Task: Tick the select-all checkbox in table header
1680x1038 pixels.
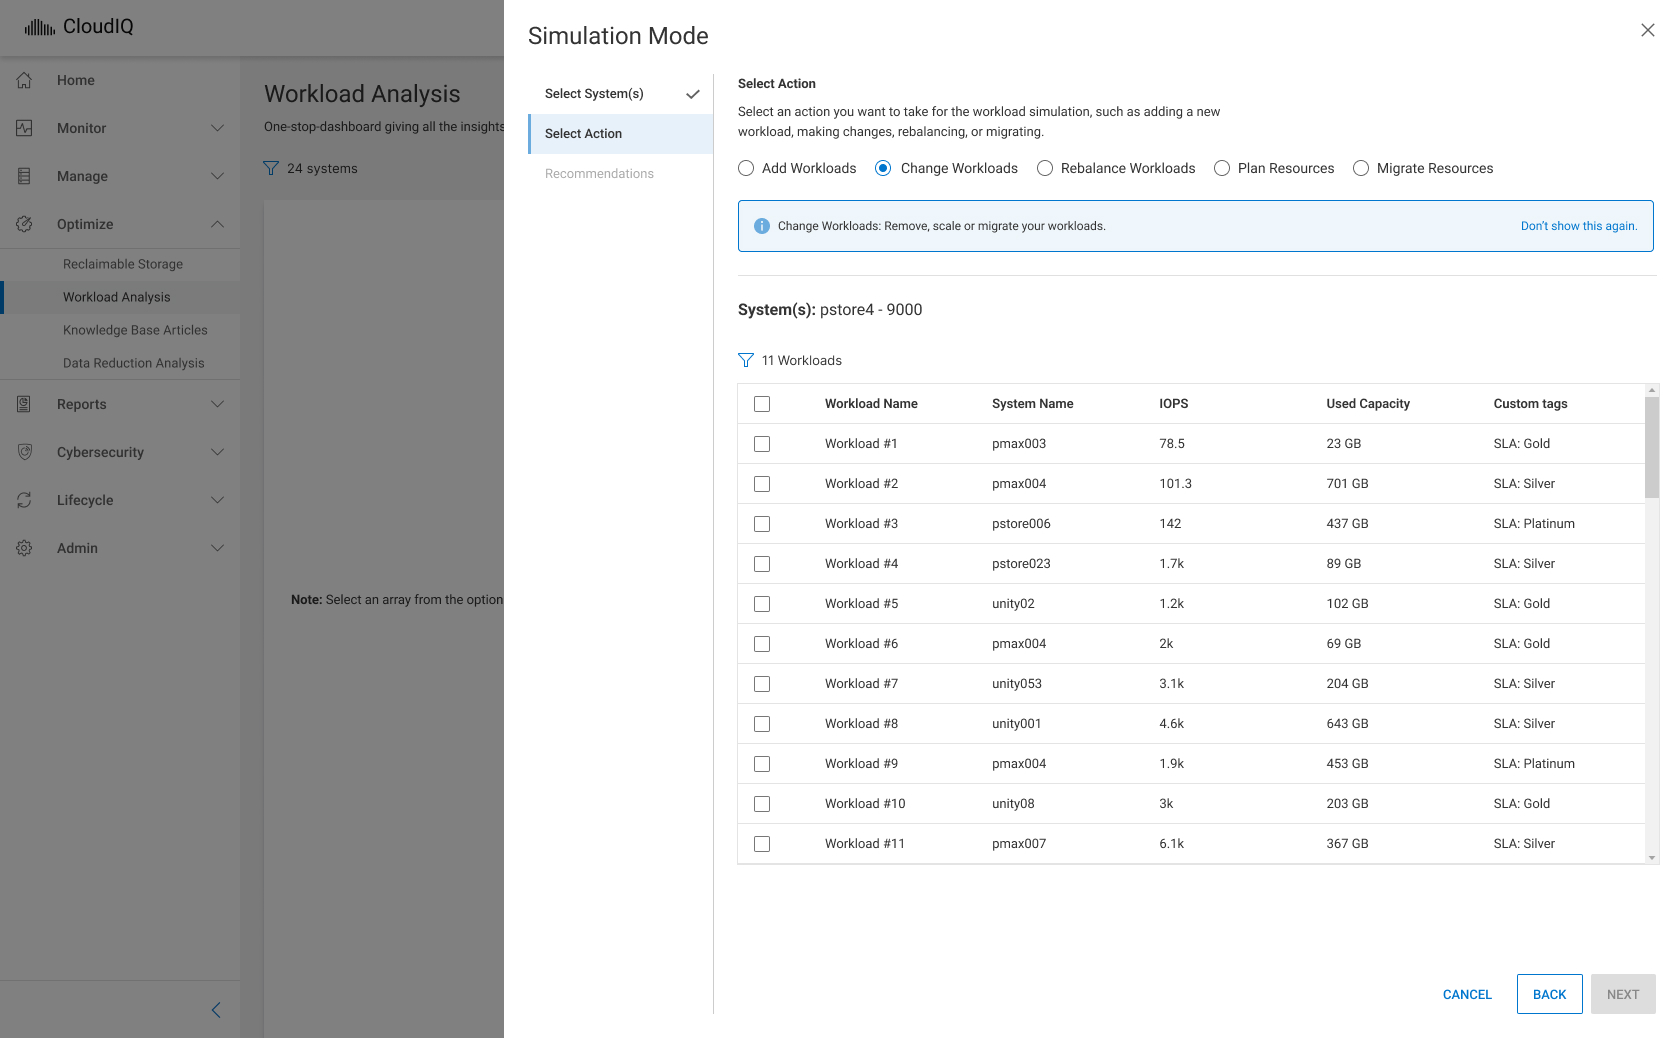Action: [x=762, y=404]
